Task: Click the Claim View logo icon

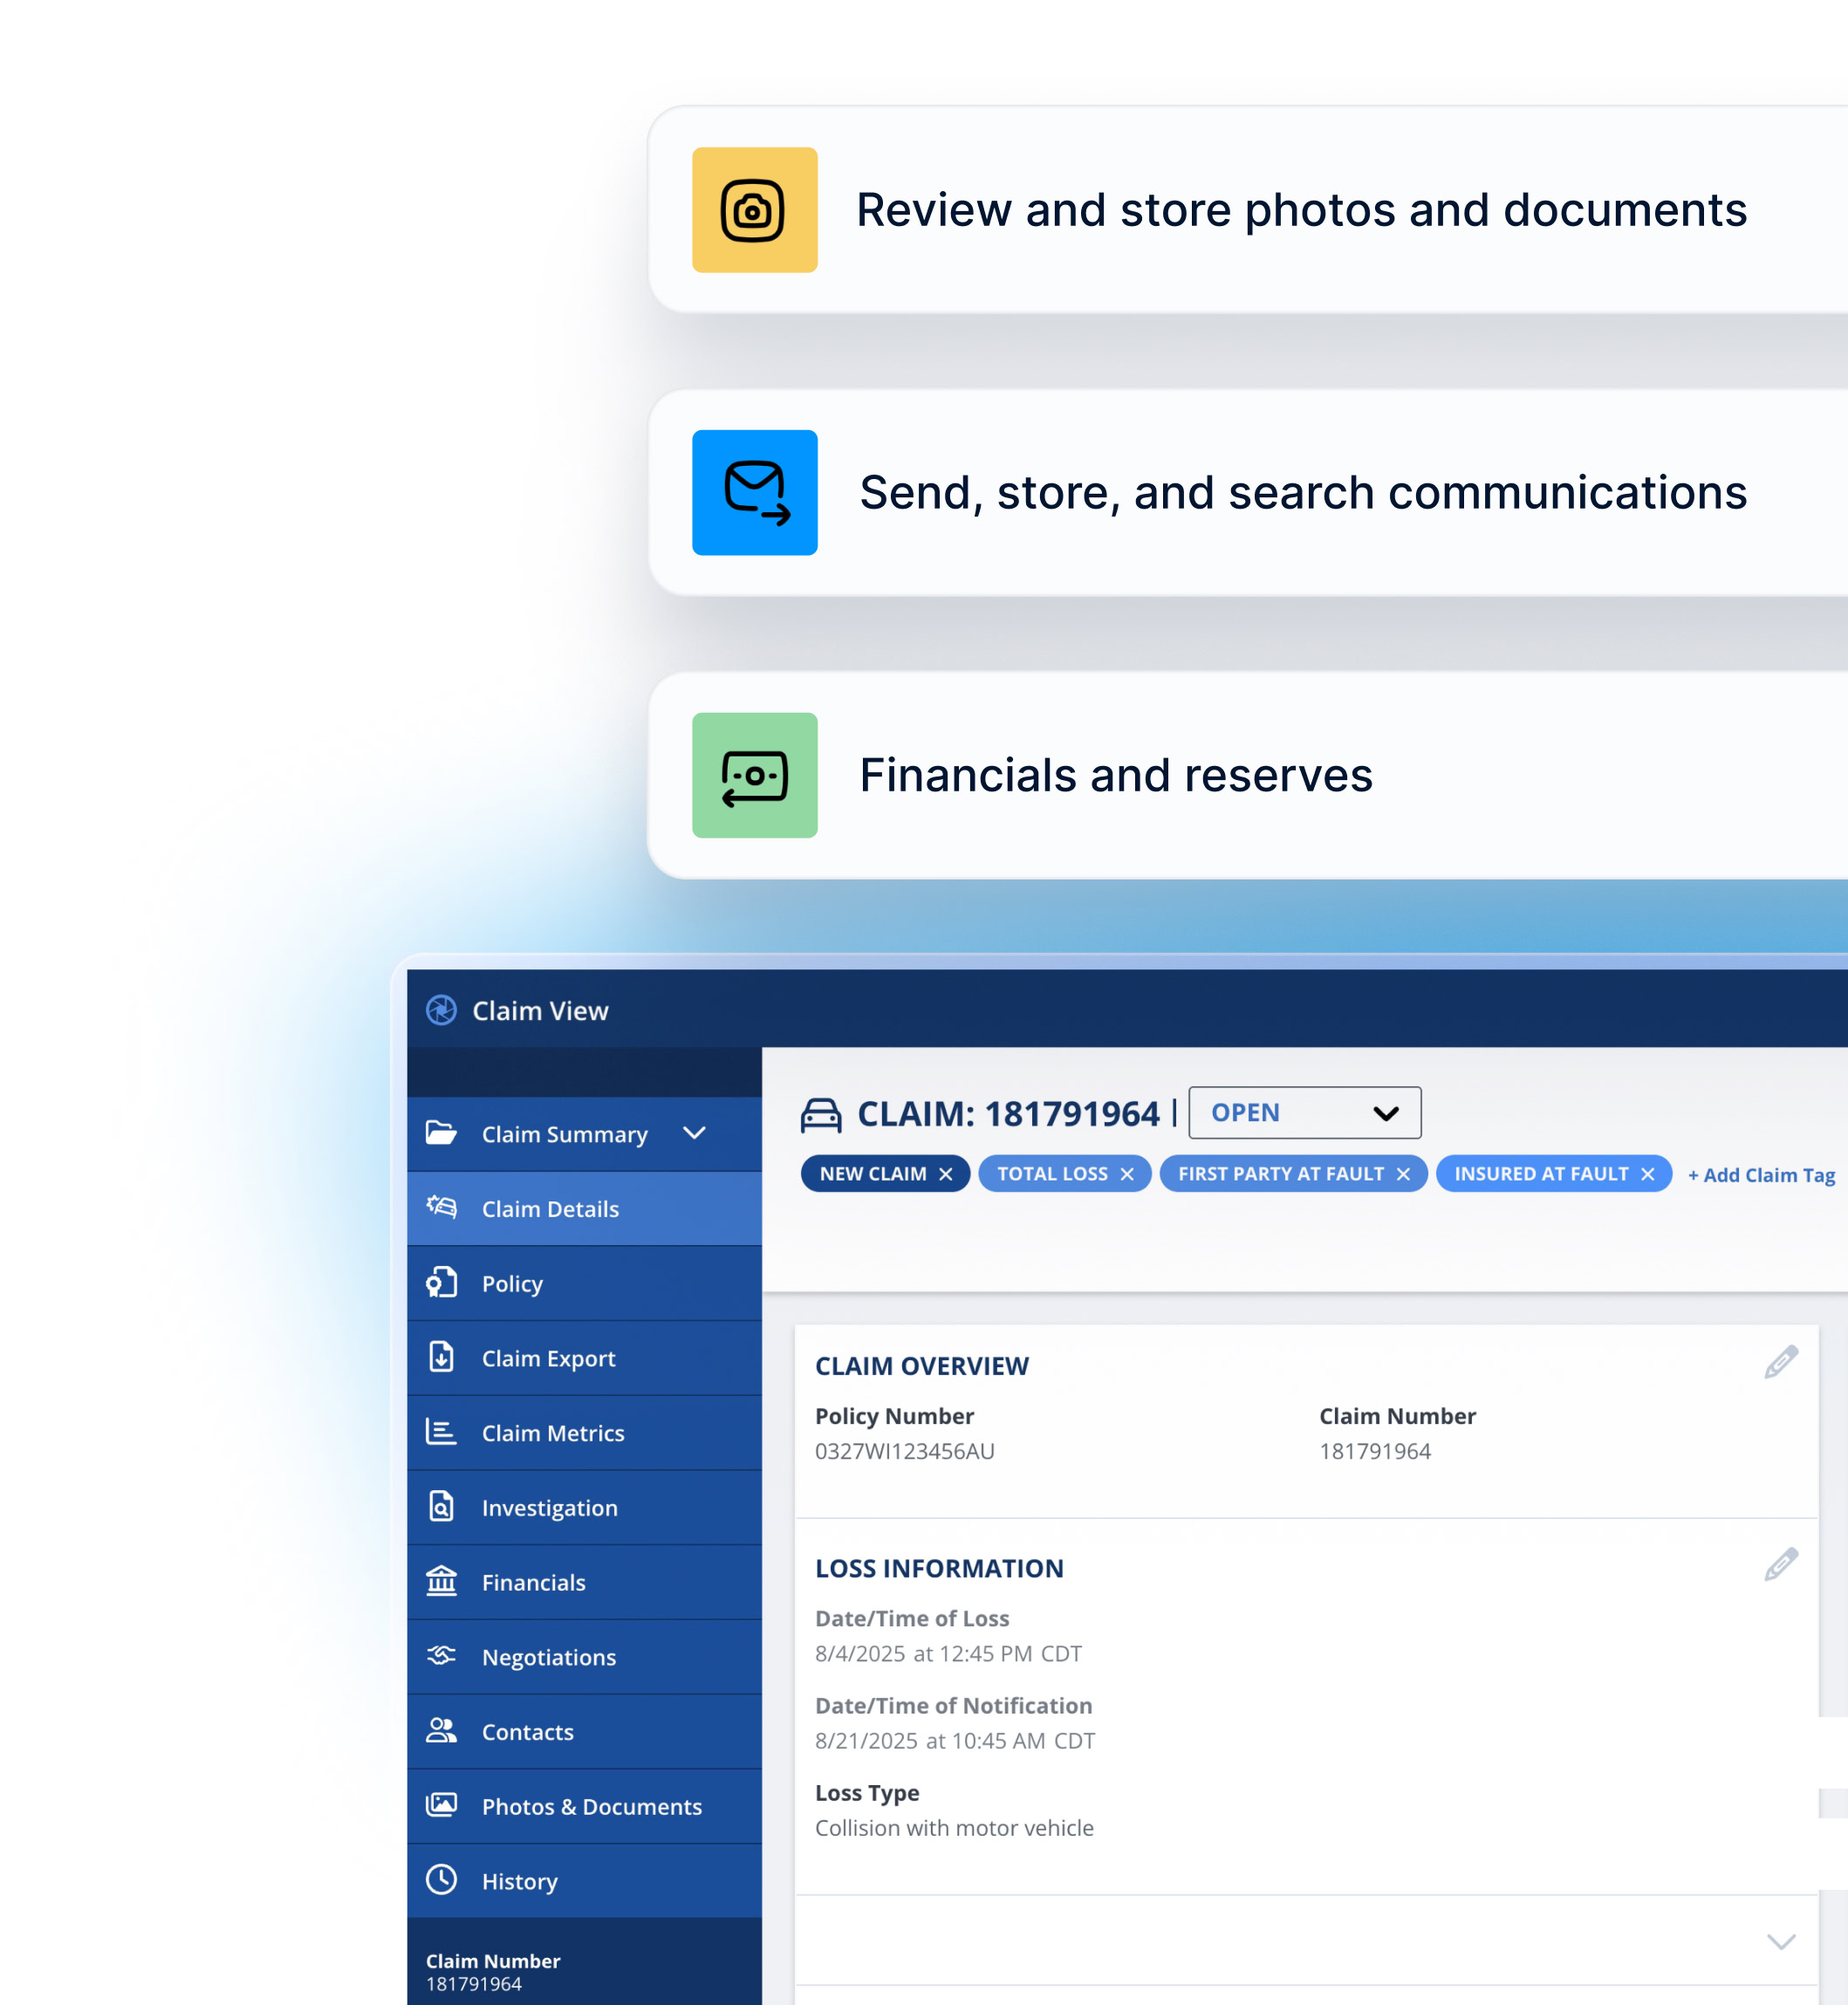Action: tap(441, 1010)
